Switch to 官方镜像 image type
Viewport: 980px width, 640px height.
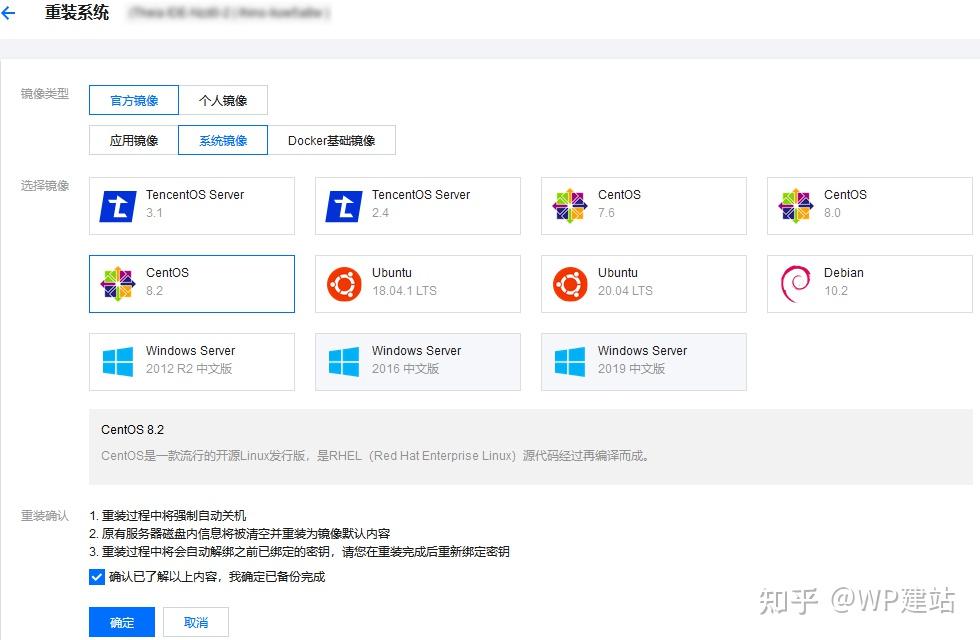[134, 100]
